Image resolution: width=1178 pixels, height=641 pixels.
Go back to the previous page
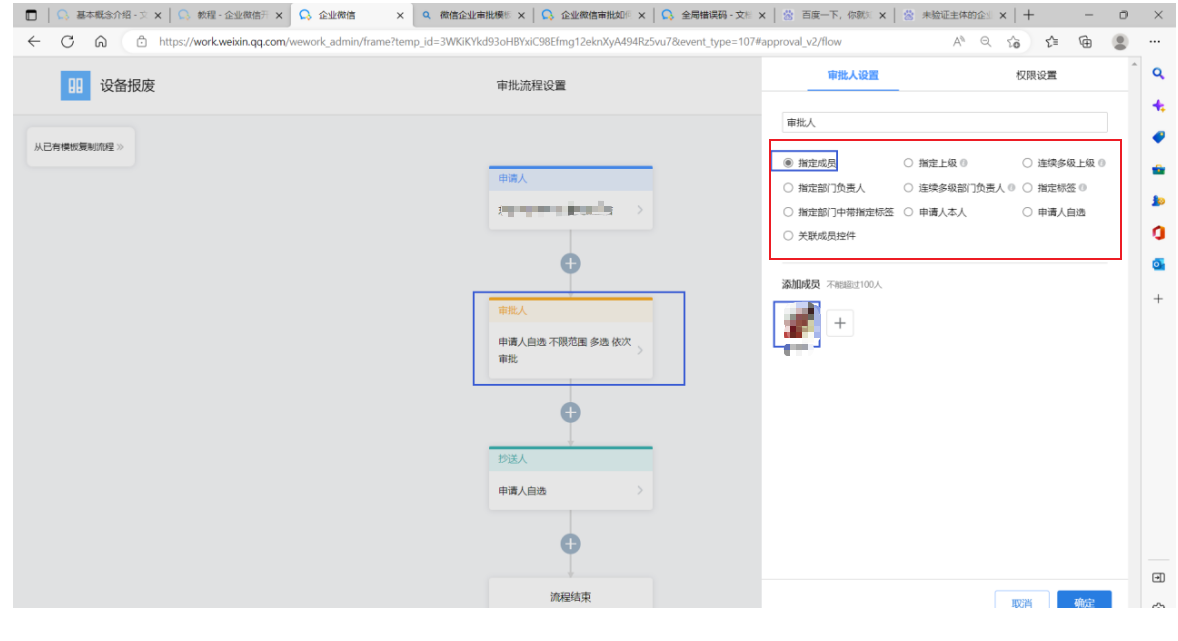coord(34,42)
